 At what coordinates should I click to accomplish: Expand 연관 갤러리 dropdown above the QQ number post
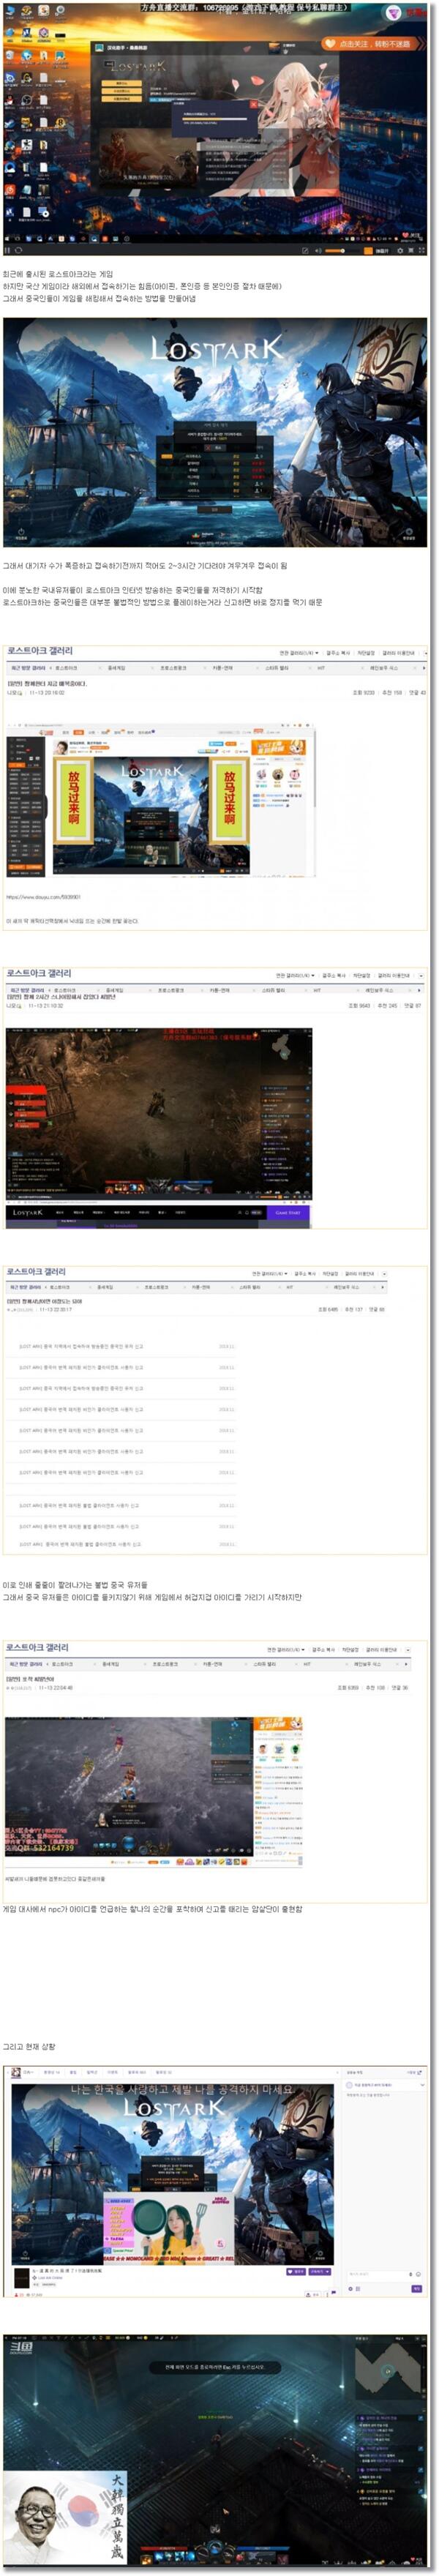point(286,1650)
